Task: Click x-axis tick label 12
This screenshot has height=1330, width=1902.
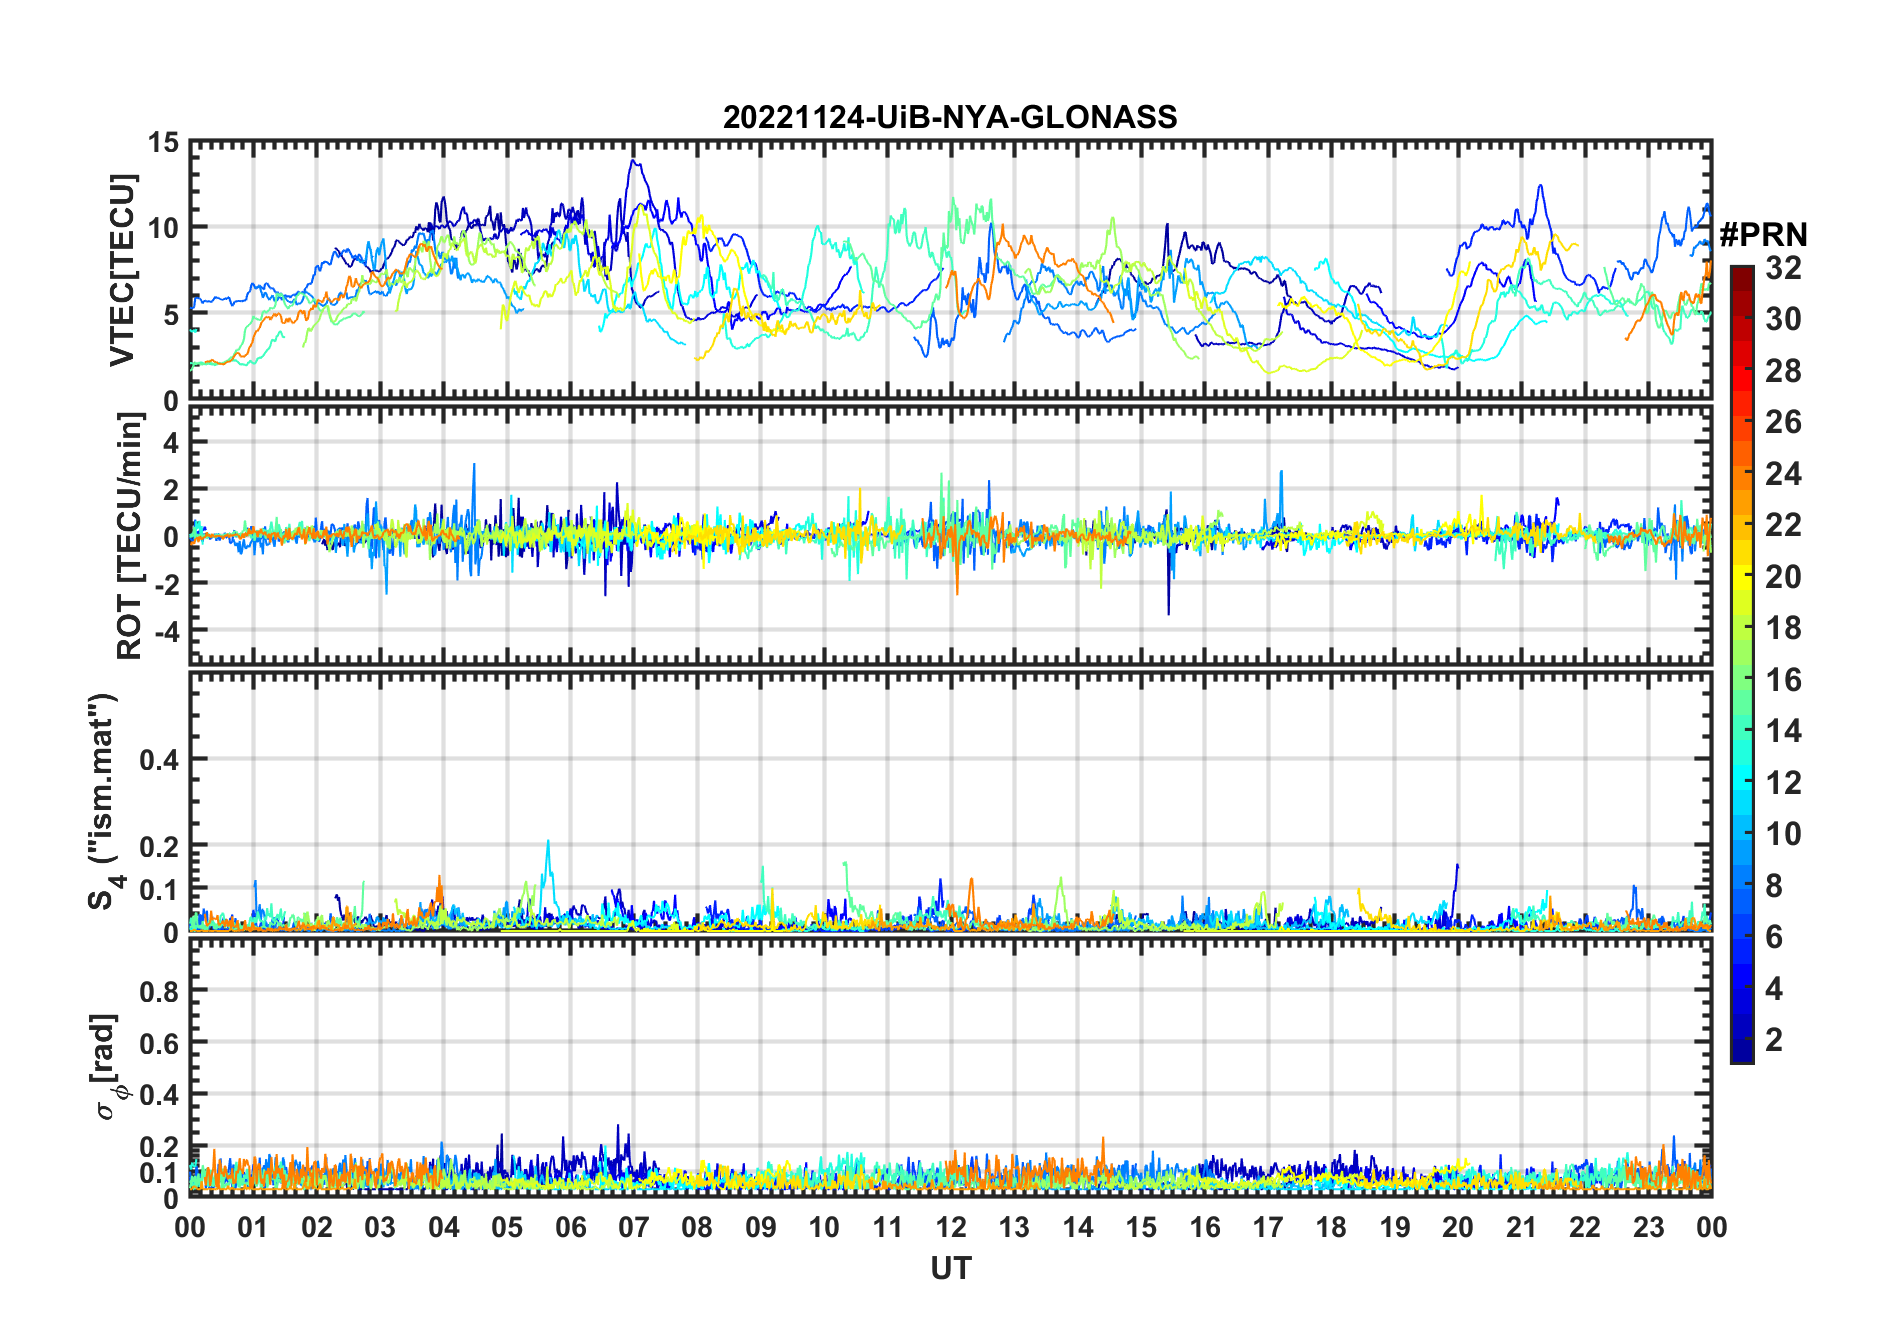Action: 951,1227
